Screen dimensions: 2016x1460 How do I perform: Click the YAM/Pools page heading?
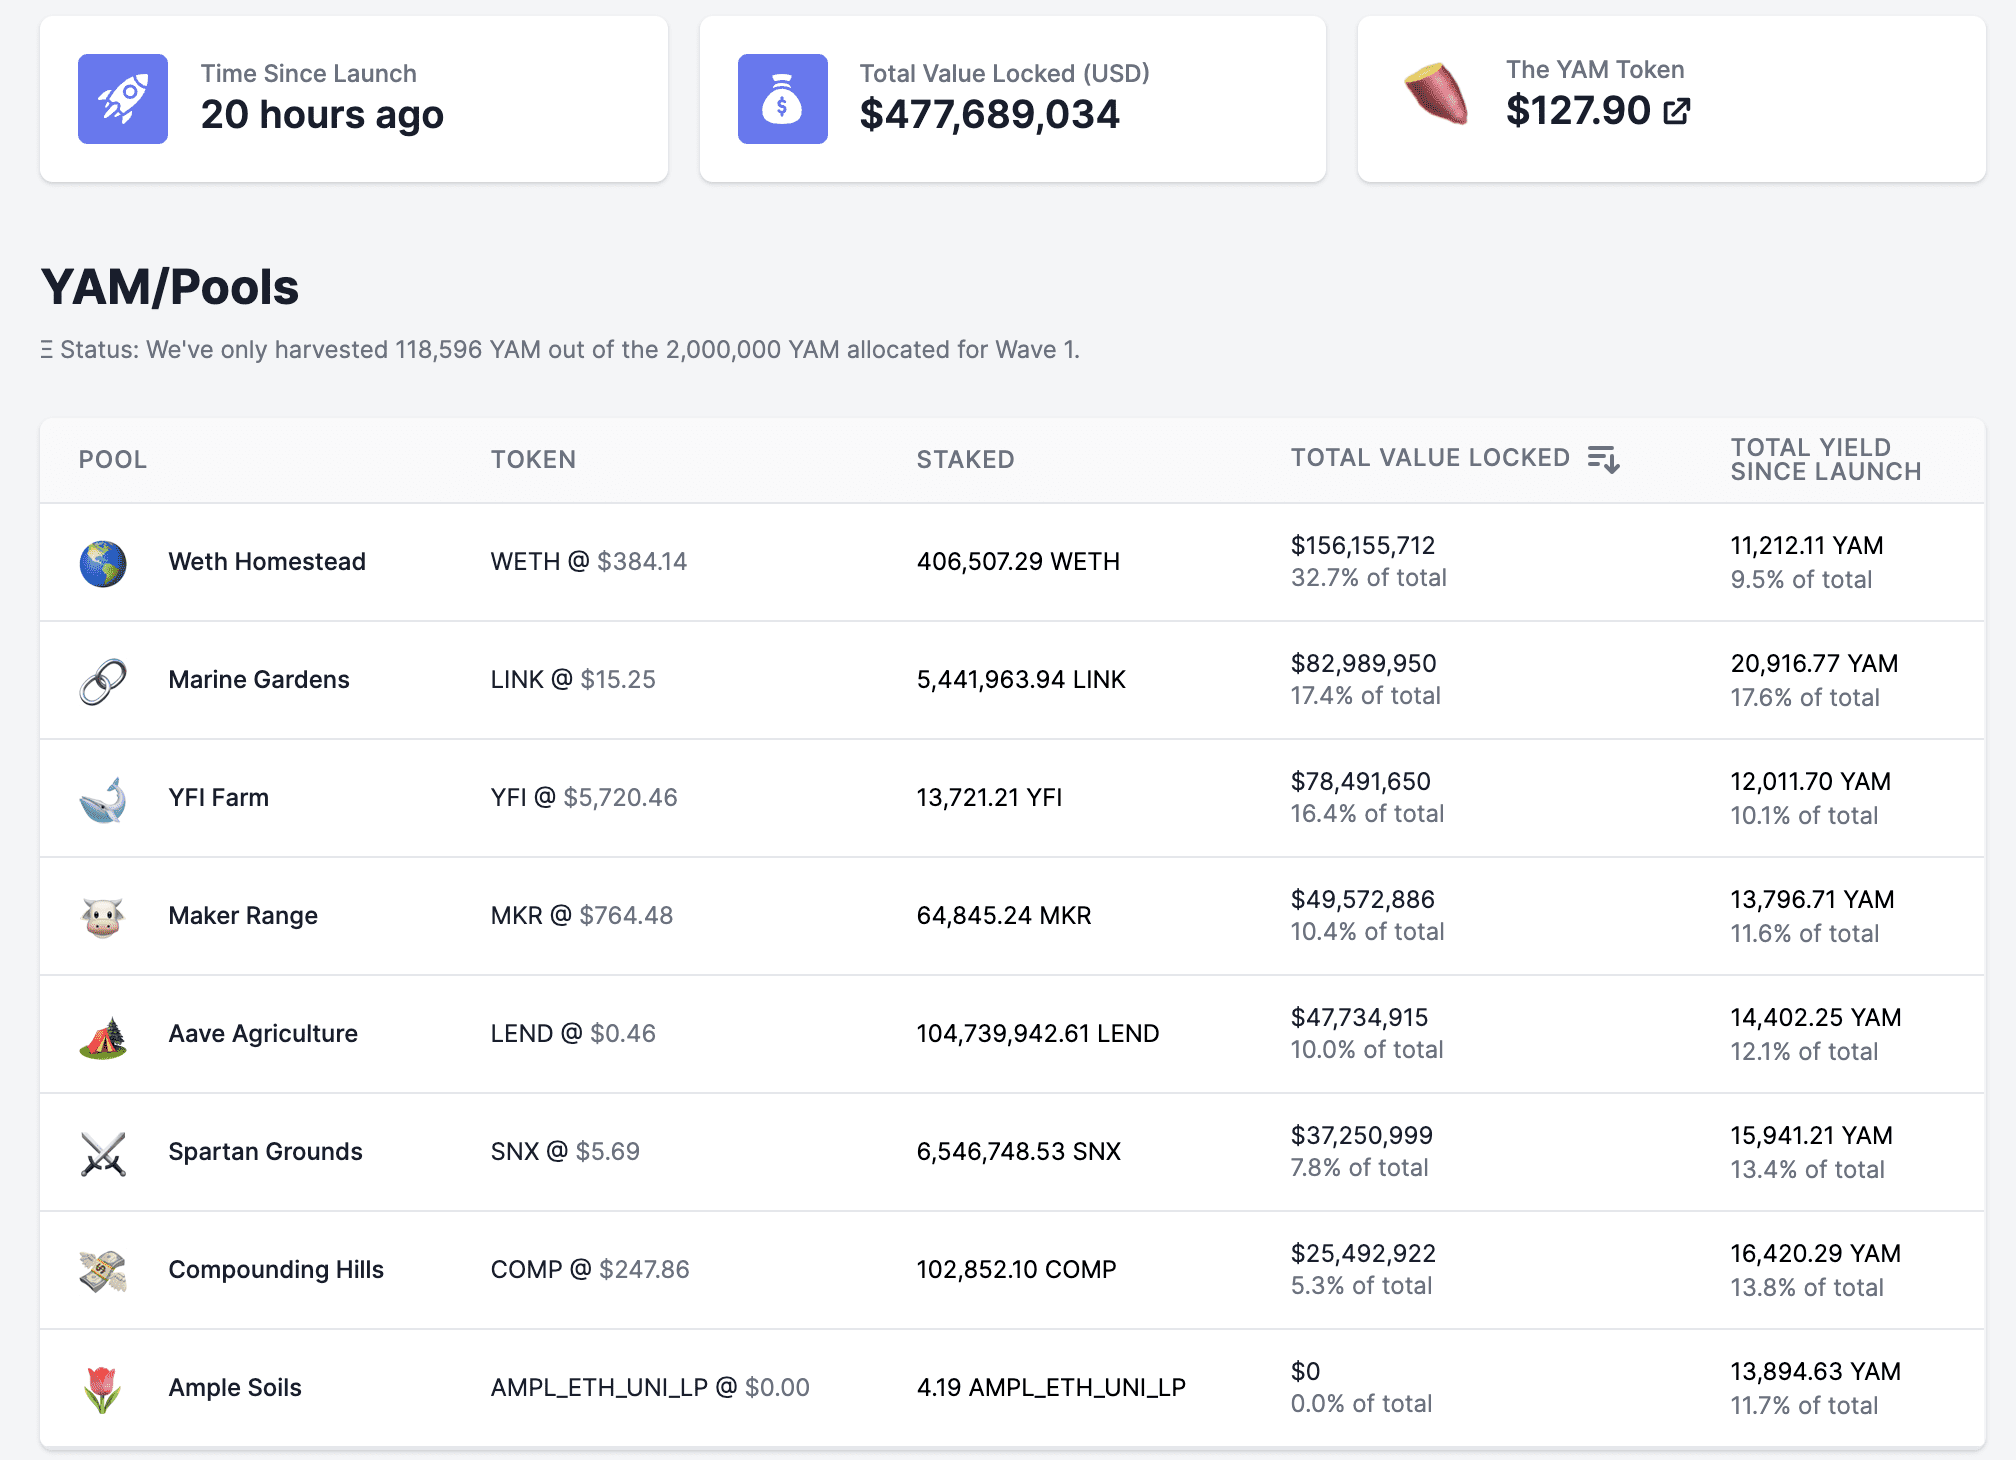[170, 288]
